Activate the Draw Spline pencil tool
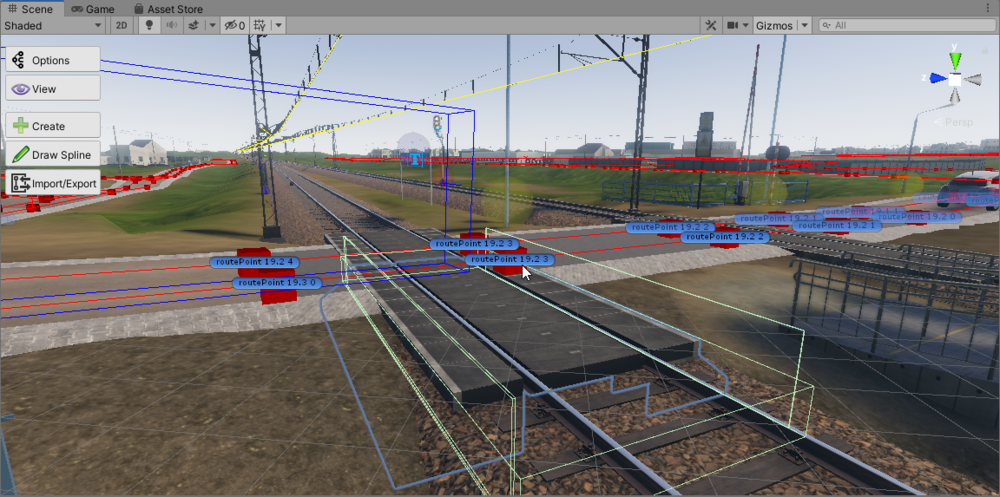 53,154
